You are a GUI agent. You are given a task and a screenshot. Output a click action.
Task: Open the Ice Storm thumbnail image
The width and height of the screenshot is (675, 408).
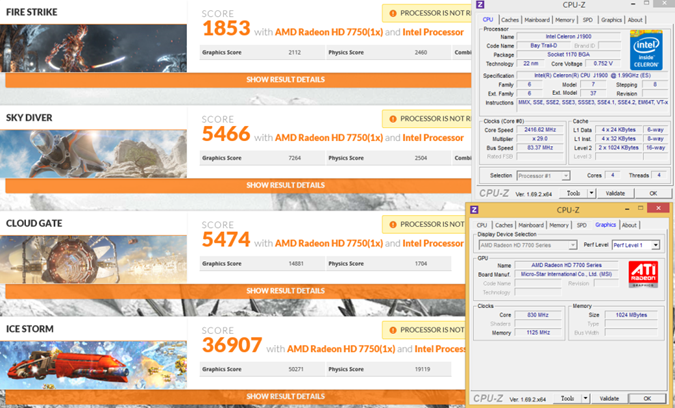93,365
